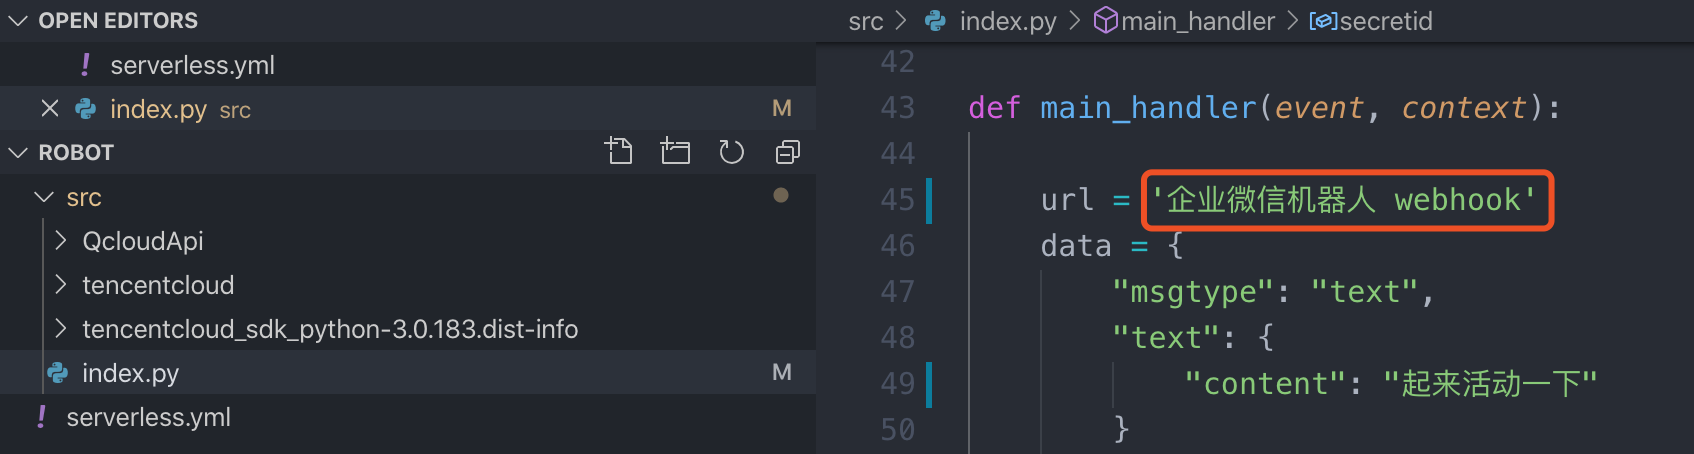Click the New Folder icon in ROBOT header
Image resolution: width=1694 pixels, height=454 pixels.
pyautogui.click(x=675, y=152)
